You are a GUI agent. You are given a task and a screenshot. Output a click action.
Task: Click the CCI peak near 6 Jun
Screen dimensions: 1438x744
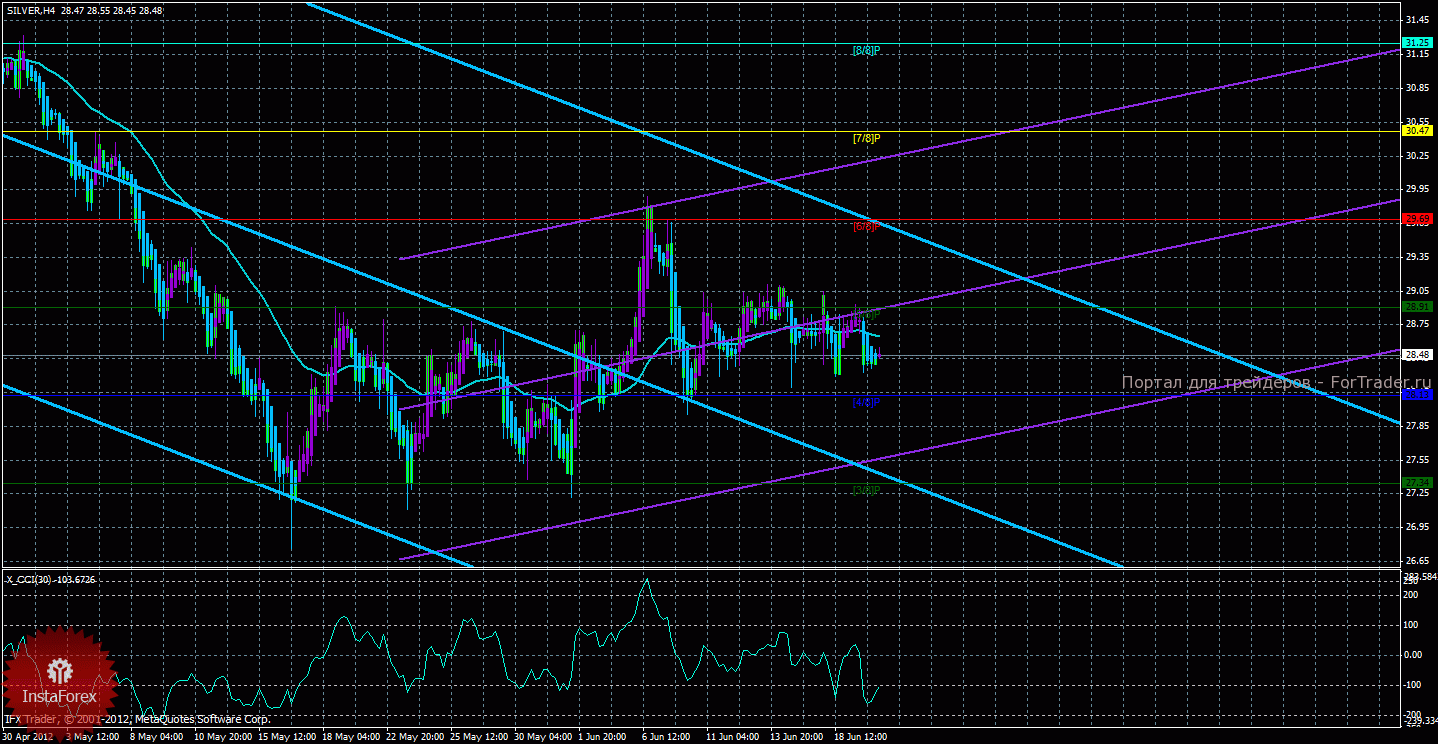(647, 580)
